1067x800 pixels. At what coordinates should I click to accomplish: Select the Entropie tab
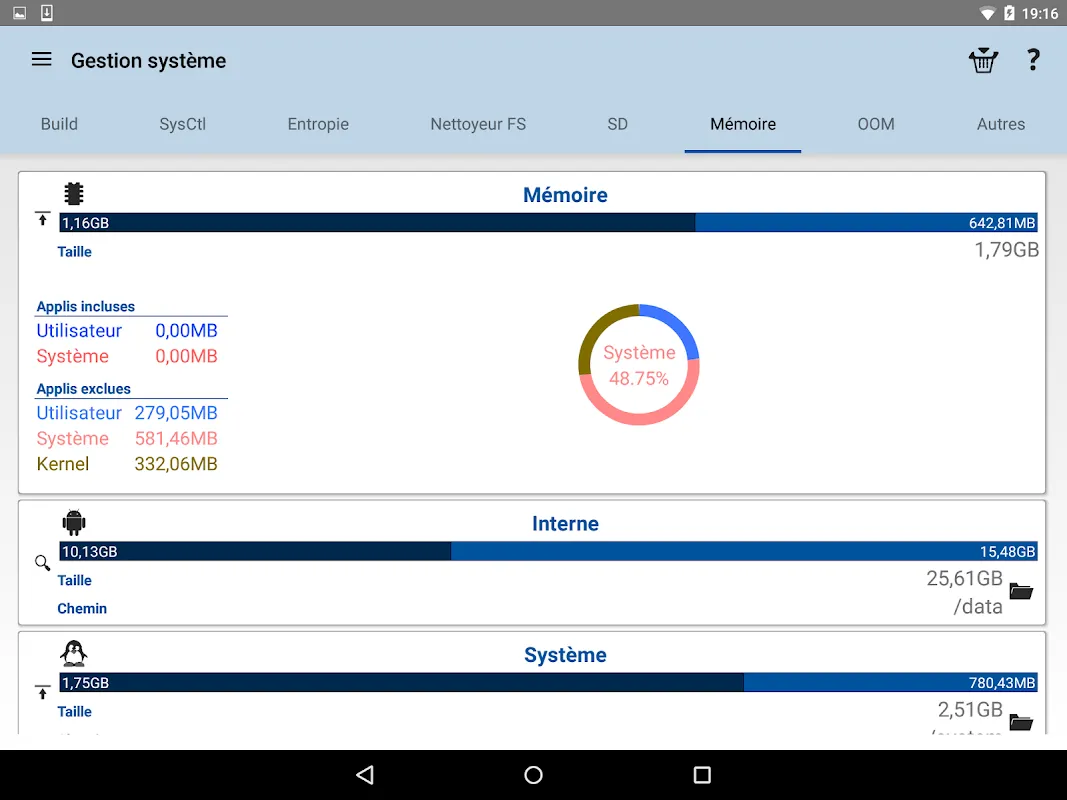tap(318, 124)
